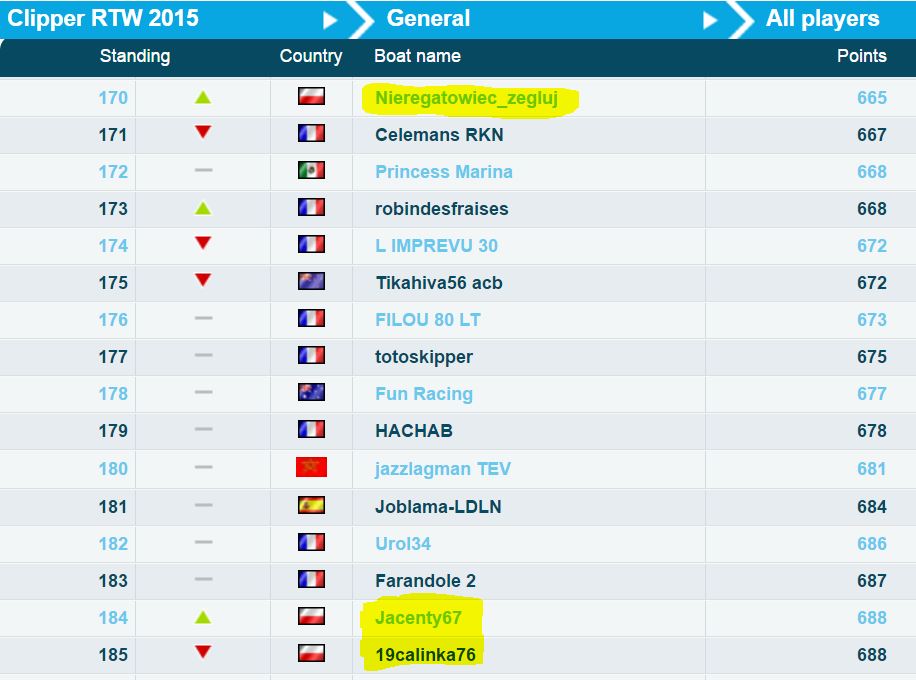Click the Poland flag for Jacenty67
This screenshot has width=916, height=680.
coord(311,616)
